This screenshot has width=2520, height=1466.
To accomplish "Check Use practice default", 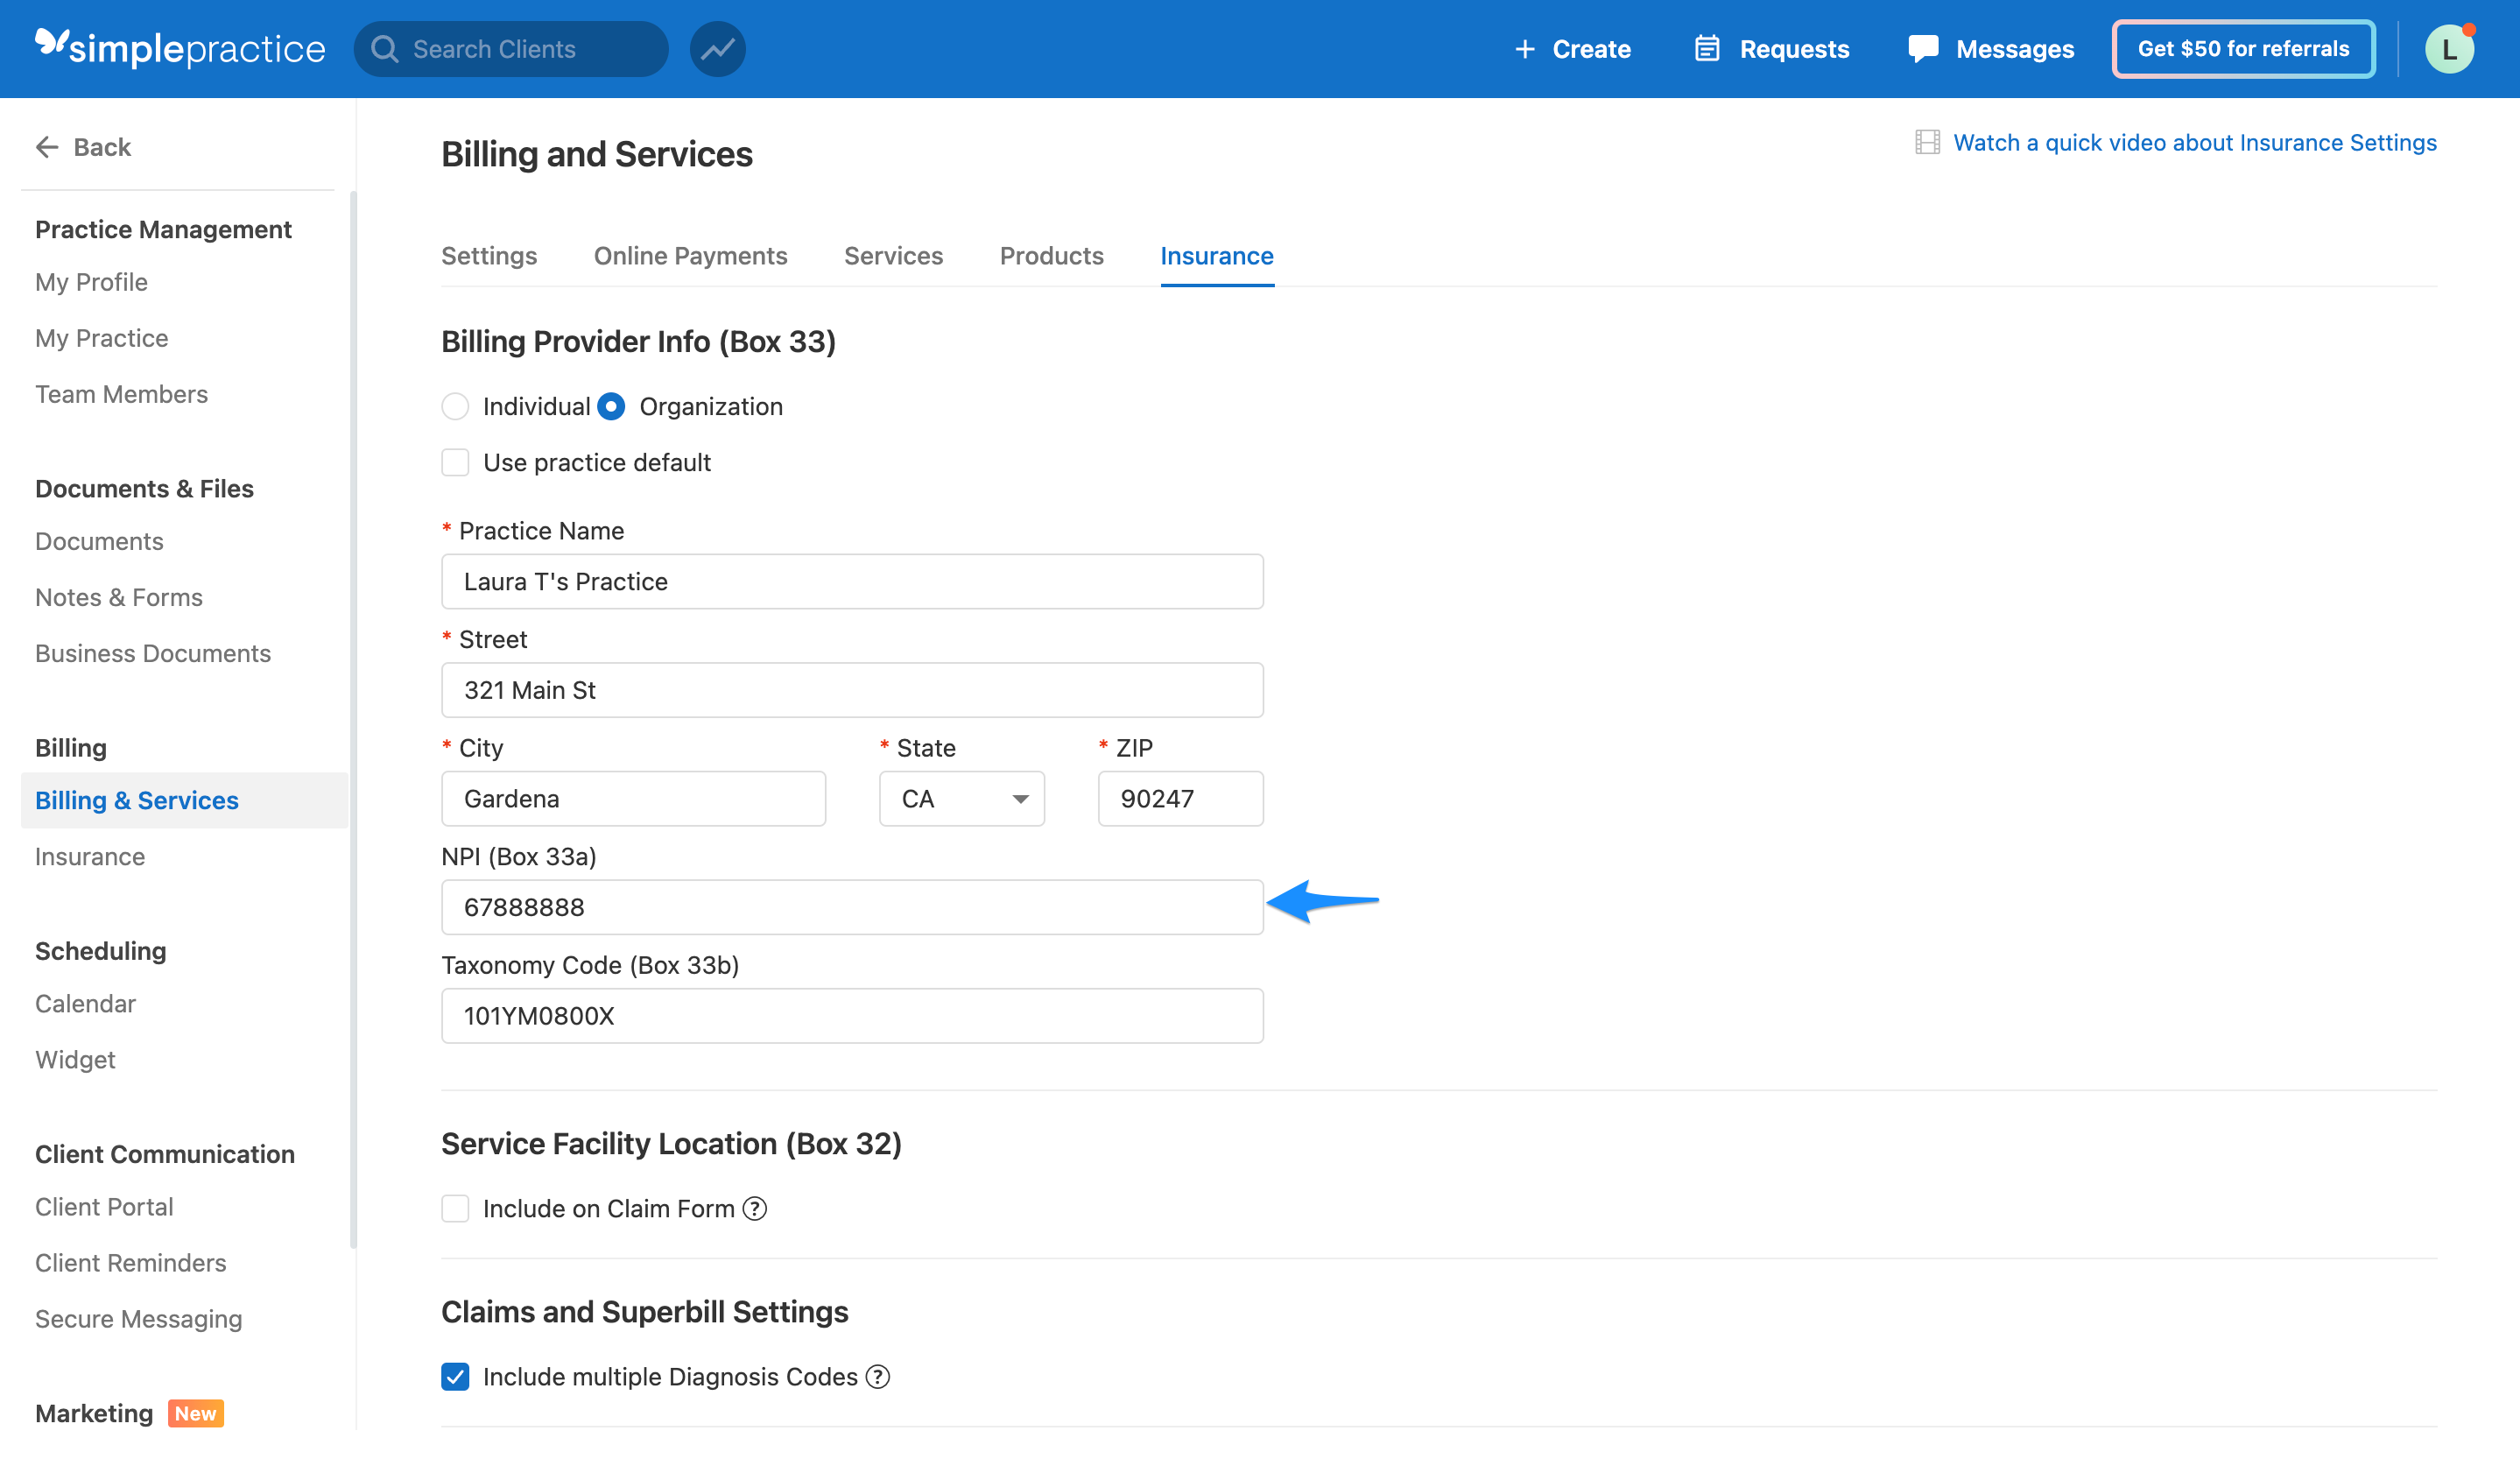I will (455, 462).
